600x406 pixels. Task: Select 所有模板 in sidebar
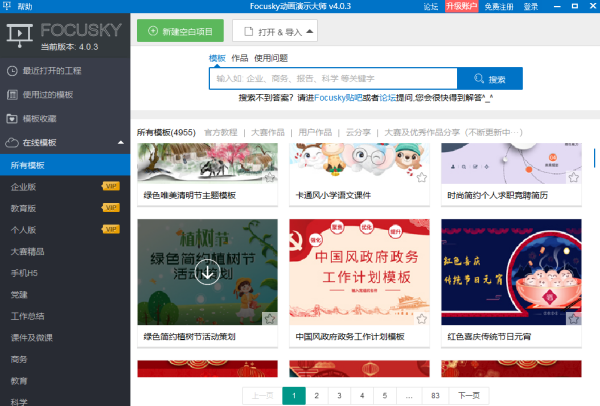click(x=65, y=165)
